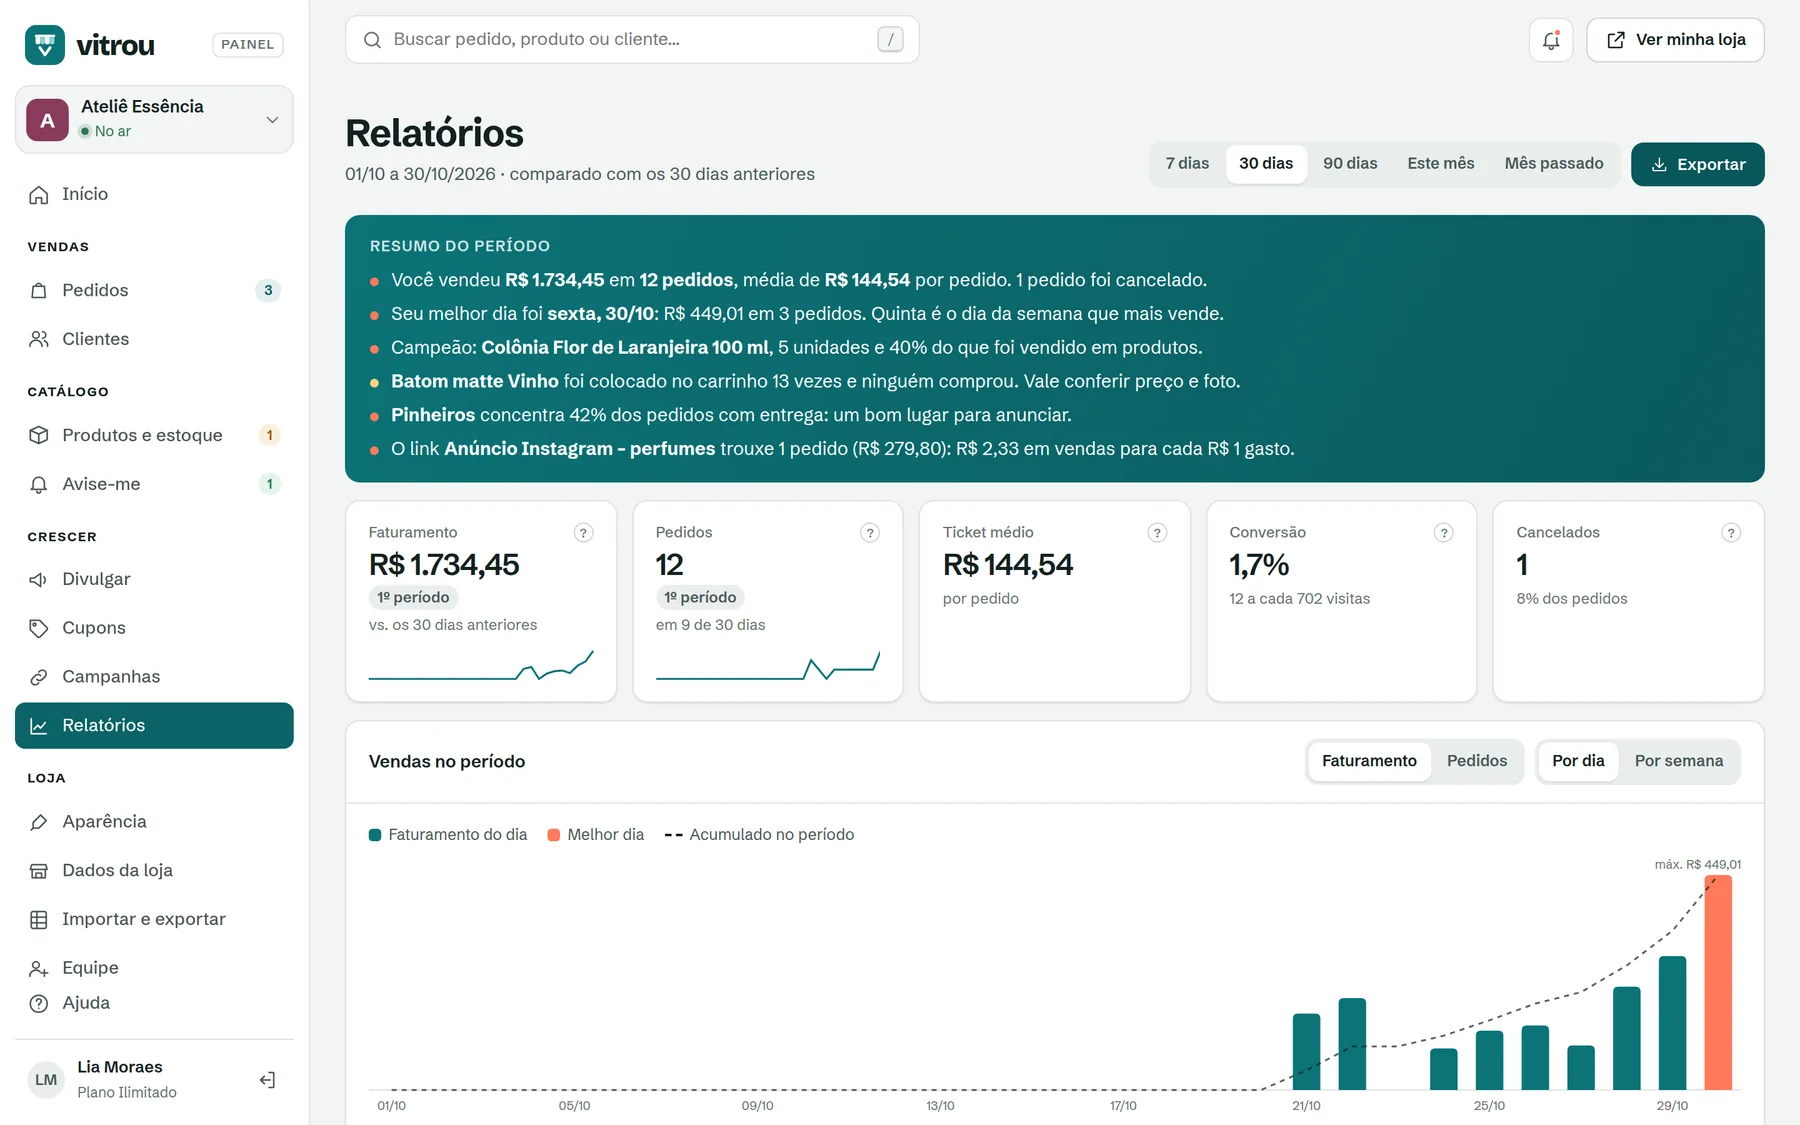Open Cancelados card help icon

coord(1731,533)
